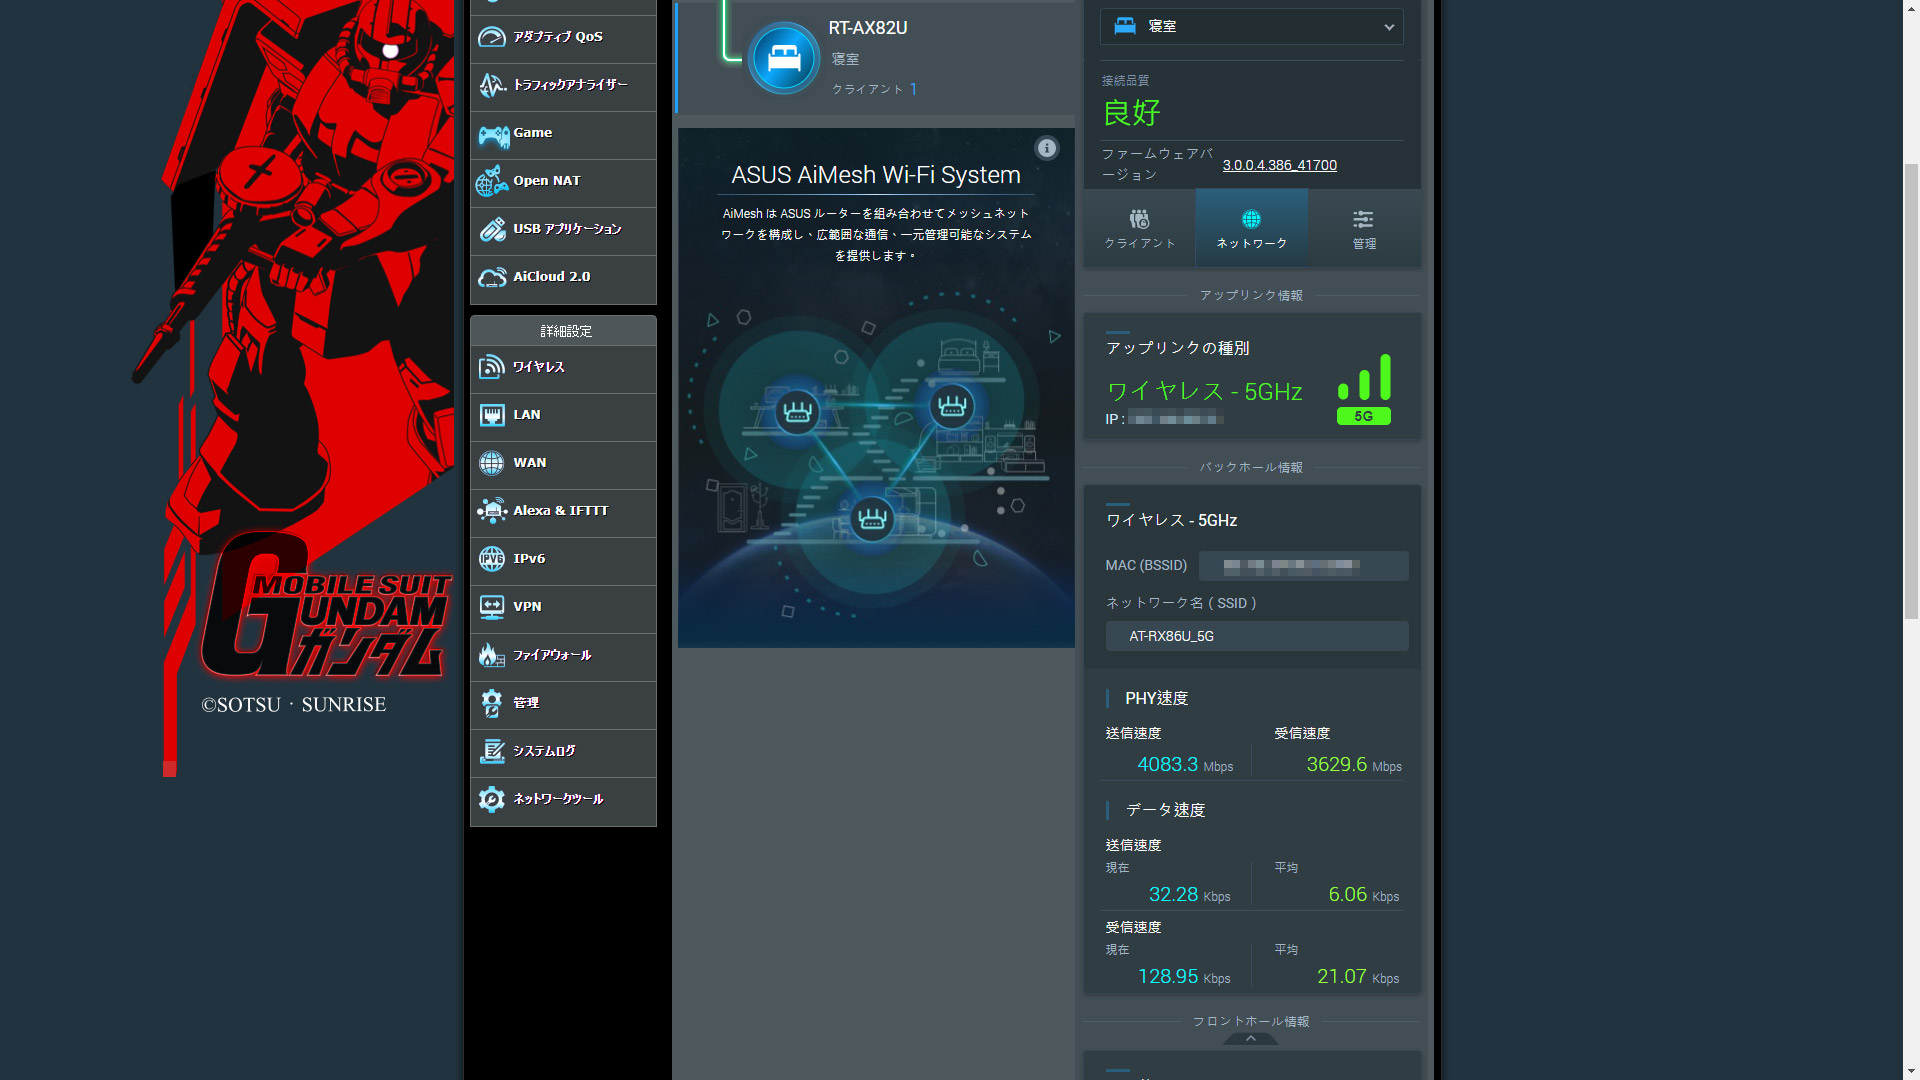
Task: Open the AiMesh info tooltip
Action: (x=1047, y=148)
